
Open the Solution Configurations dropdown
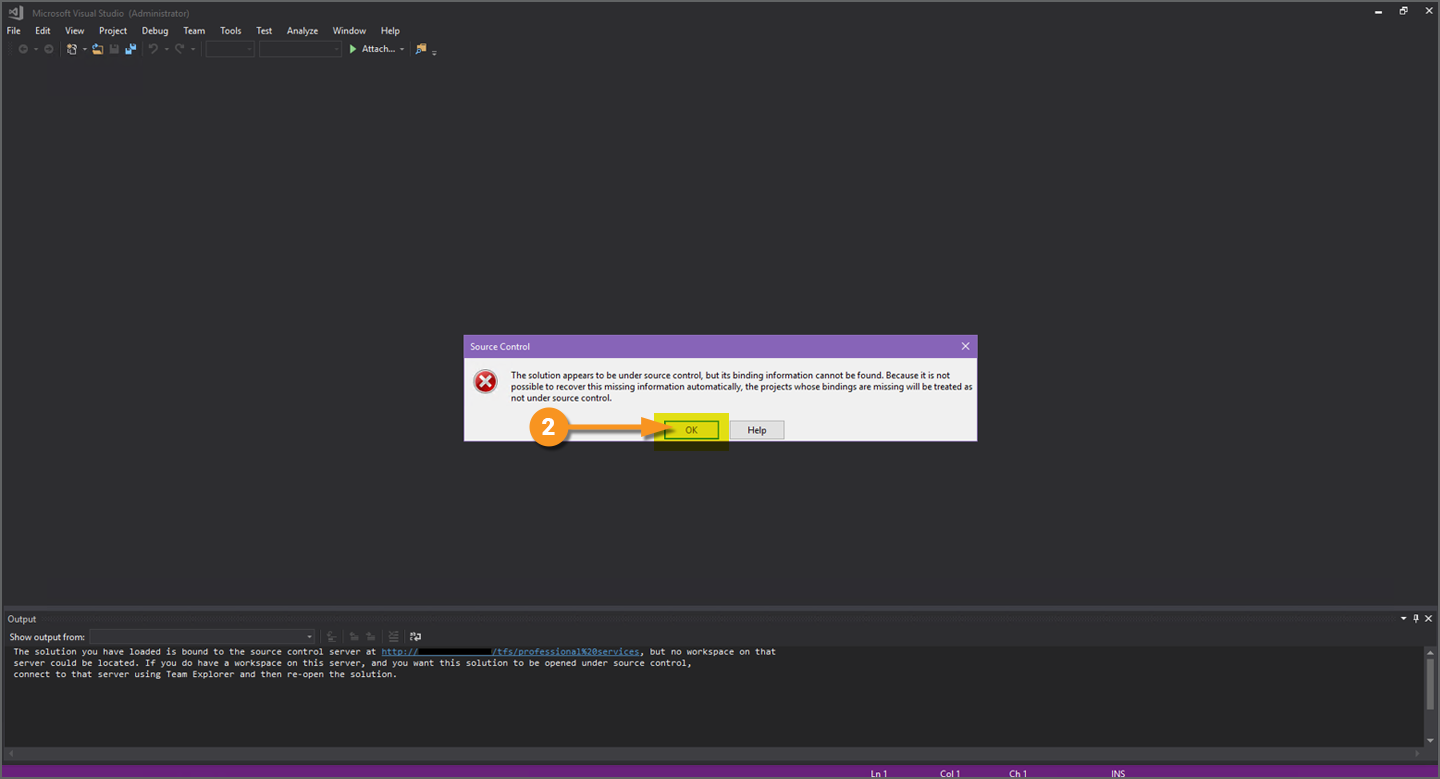pyautogui.click(x=230, y=49)
